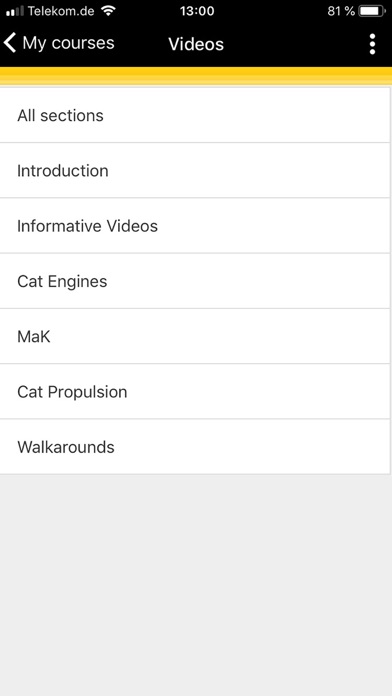Tap the cellular signal bars icon
The height and width of the screenshot is (696, 392).
pos(15,11)
